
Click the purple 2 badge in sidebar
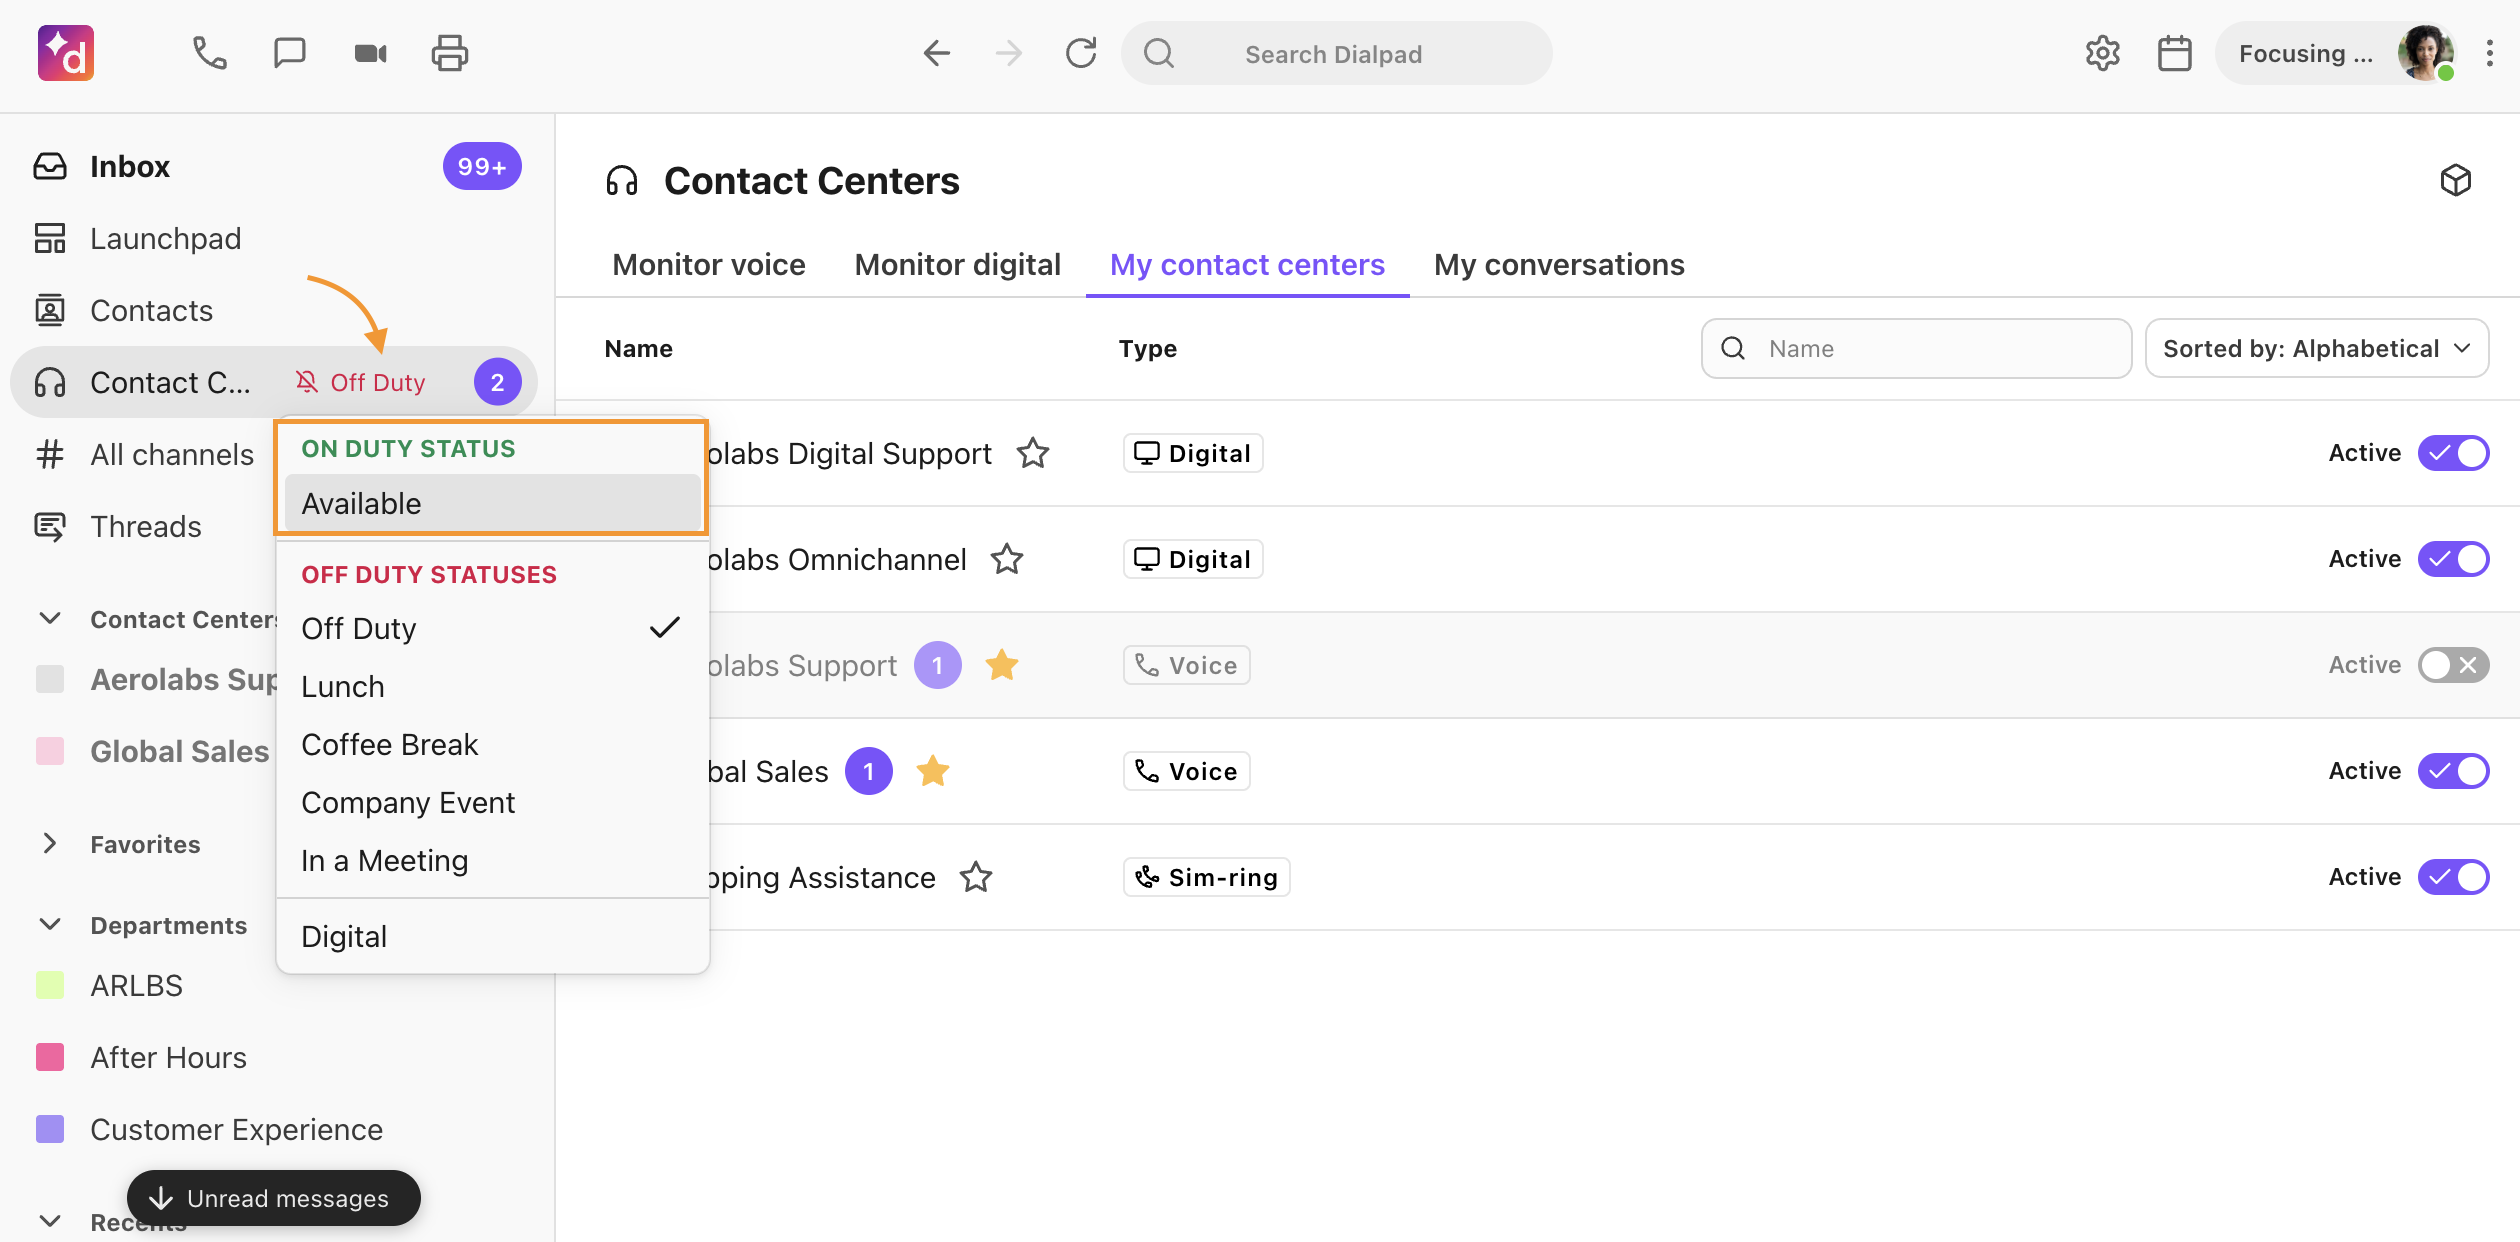[497, 382]
